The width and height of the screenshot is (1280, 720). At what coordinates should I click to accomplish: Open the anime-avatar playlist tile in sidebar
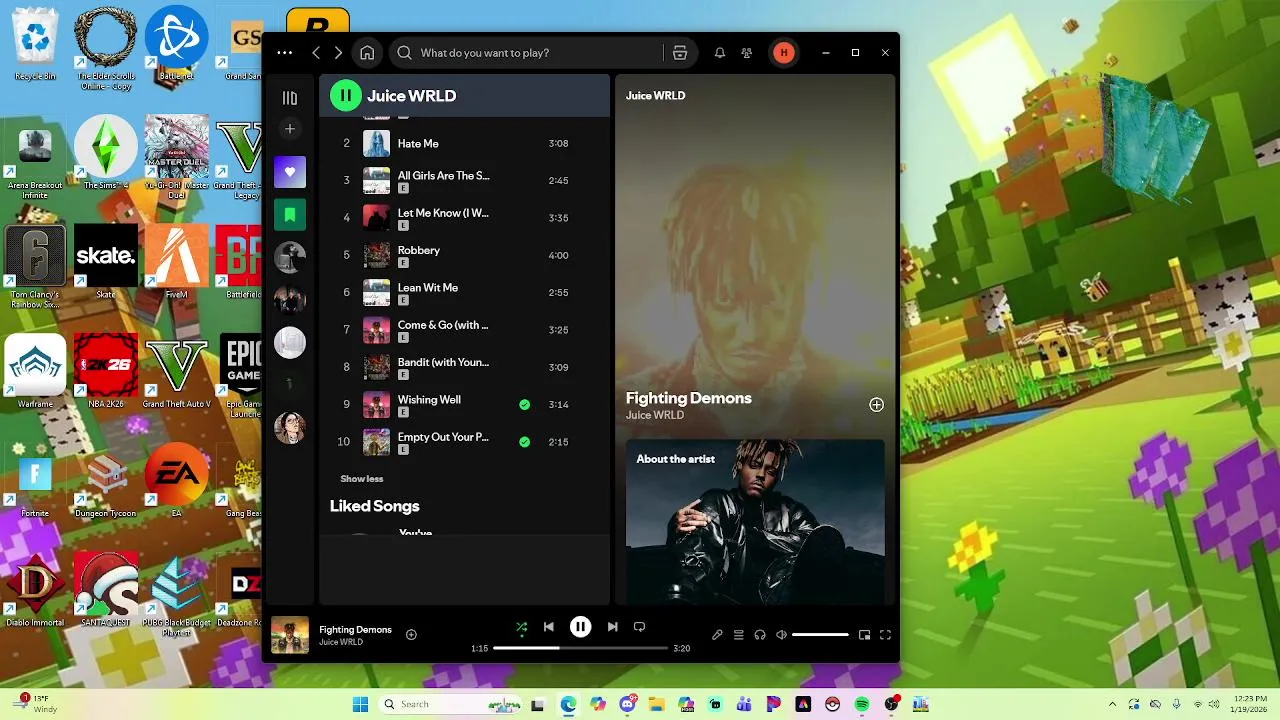coord(290,427)
